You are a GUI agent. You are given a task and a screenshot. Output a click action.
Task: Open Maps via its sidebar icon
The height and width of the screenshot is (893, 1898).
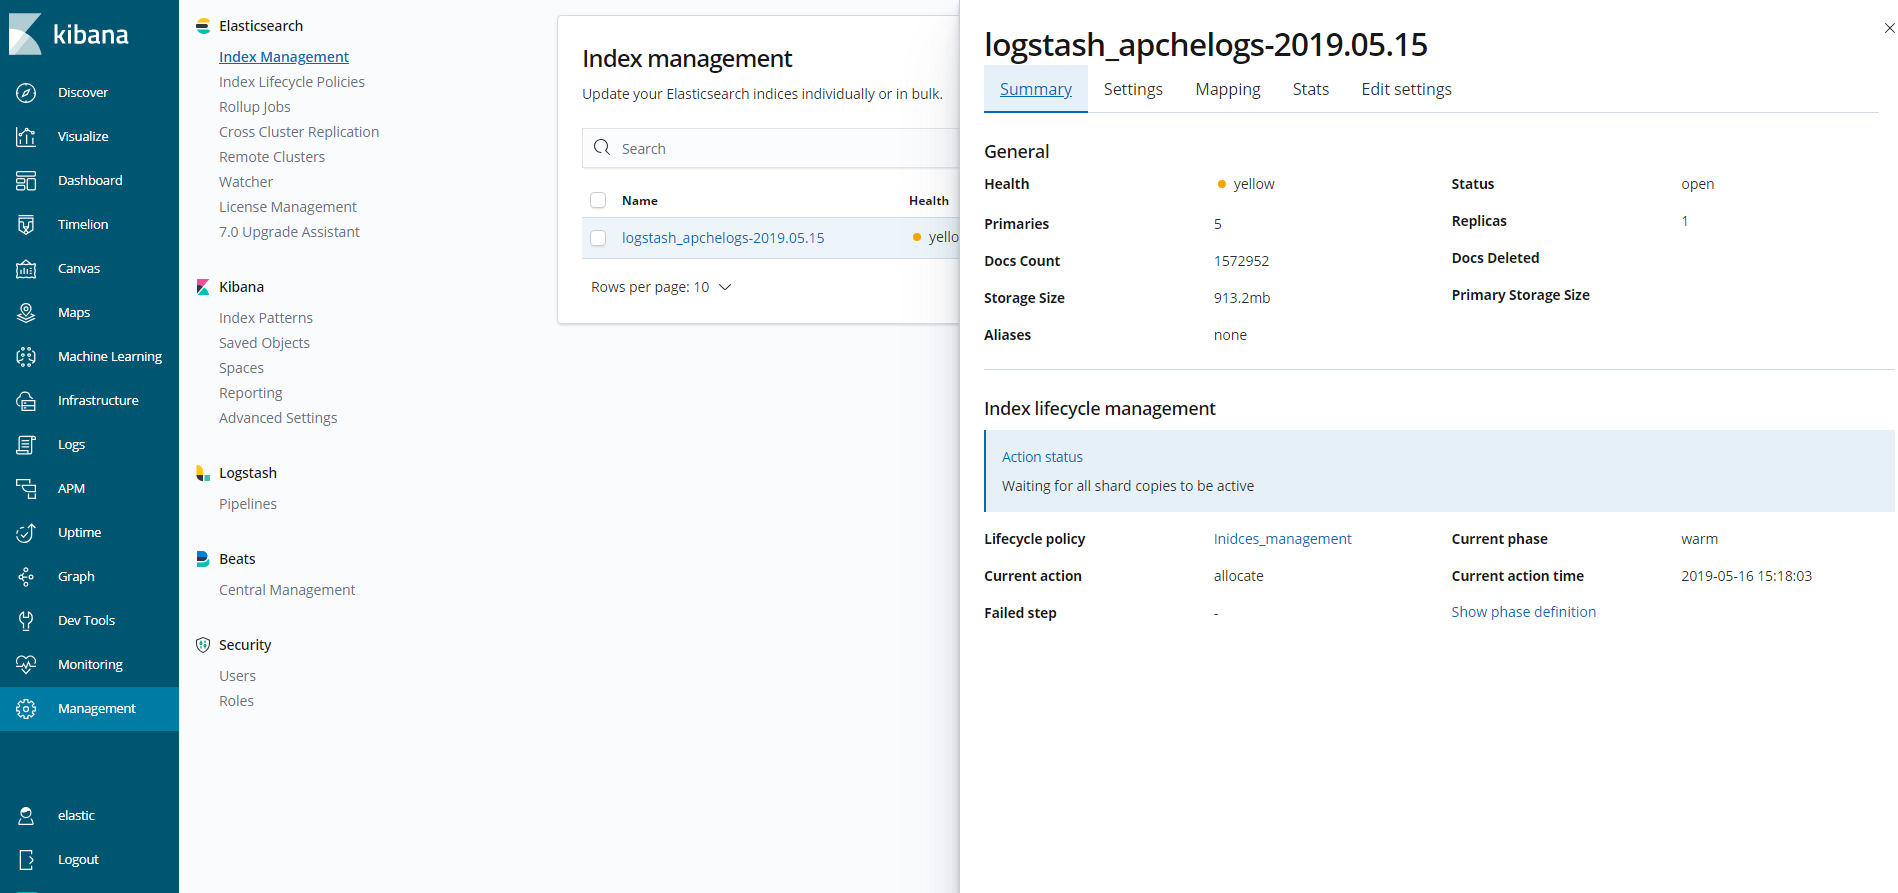[x=26, y=313]
